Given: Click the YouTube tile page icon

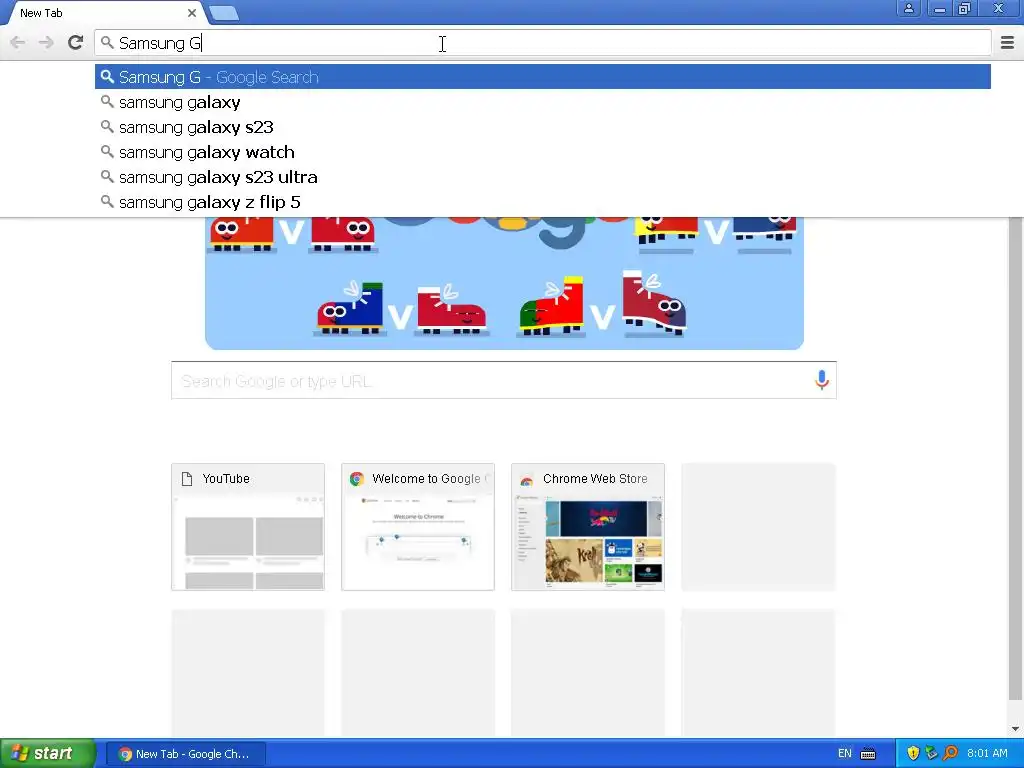Looking at the screenshot, I should pyautogui.click(x=187, y=479).
